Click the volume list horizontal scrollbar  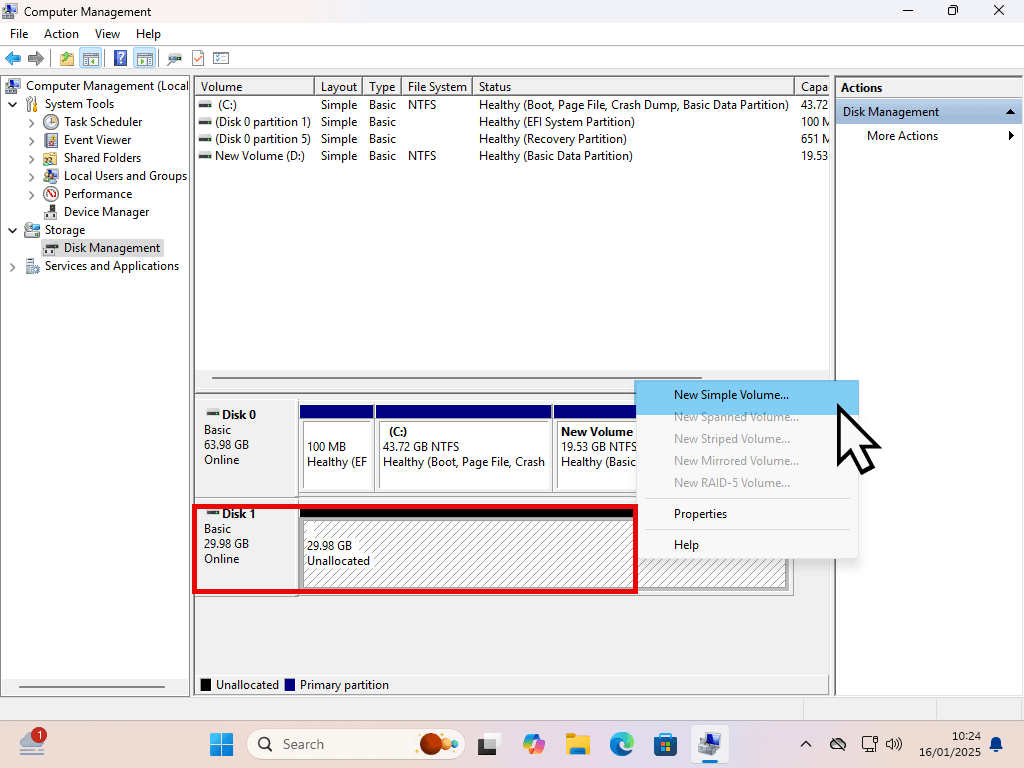(500, 379)
